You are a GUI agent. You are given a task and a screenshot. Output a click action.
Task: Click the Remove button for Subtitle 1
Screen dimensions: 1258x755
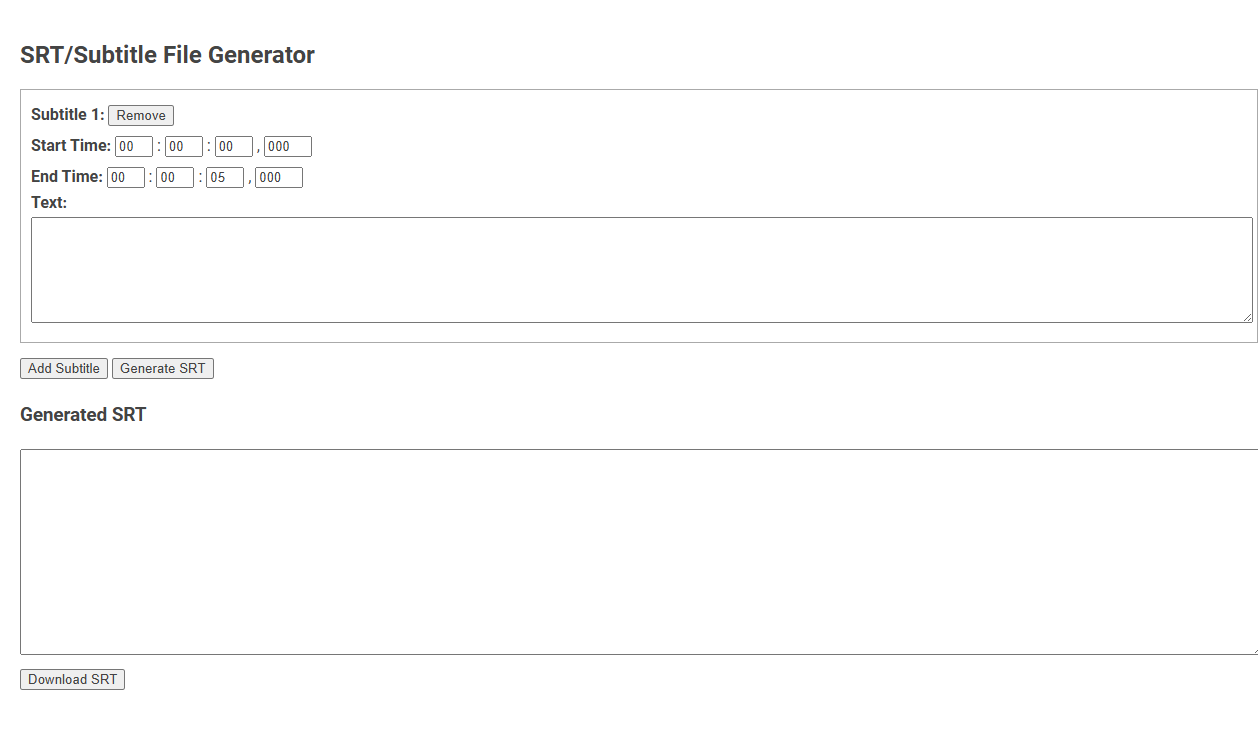pos(140,115)
